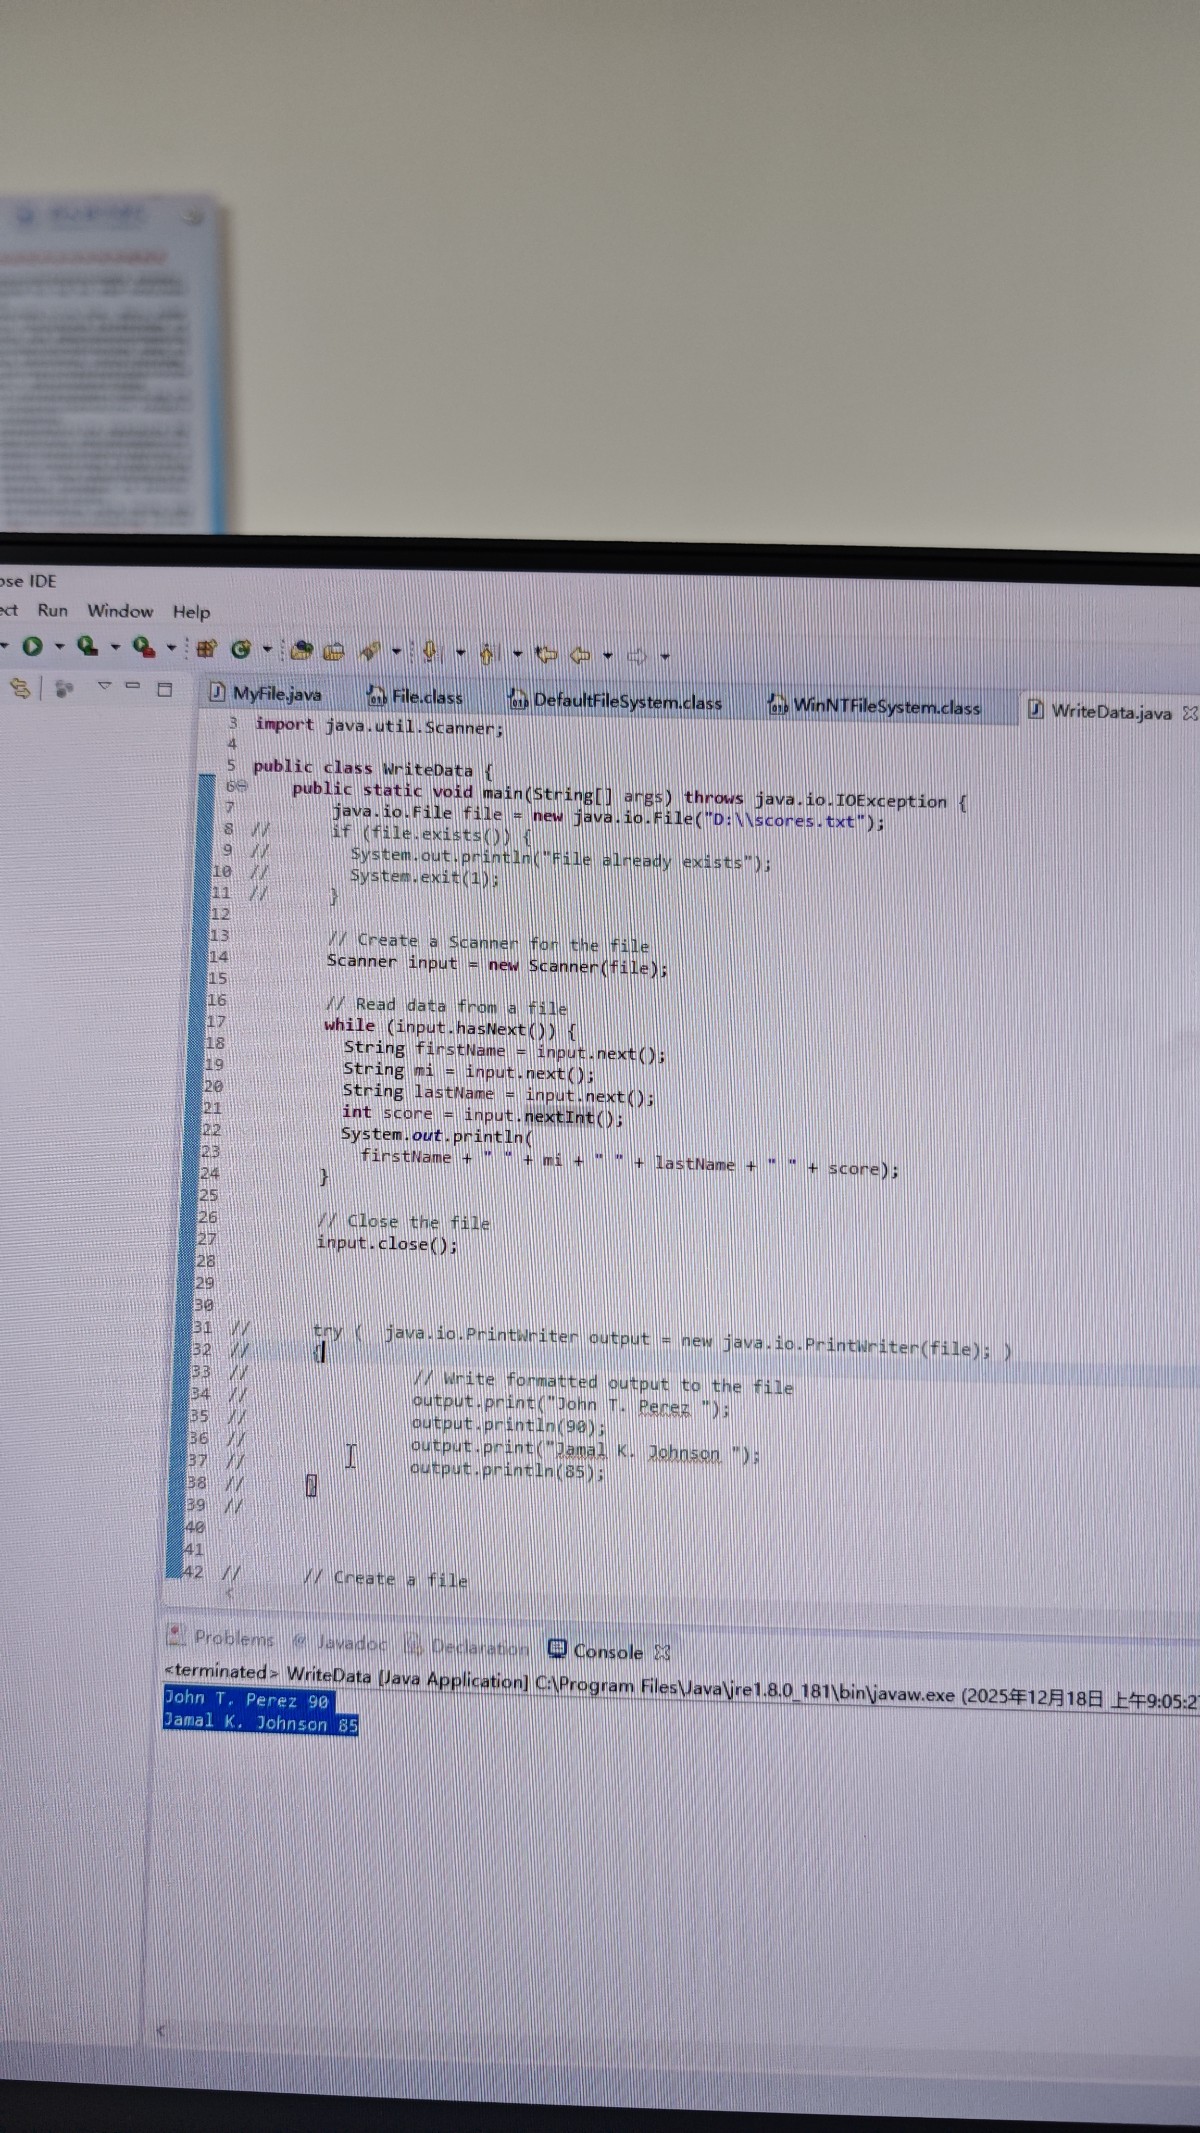Click the Coverage launch icon
The width and height of the screenshot is (1200, 2133).
coord(87,646)
